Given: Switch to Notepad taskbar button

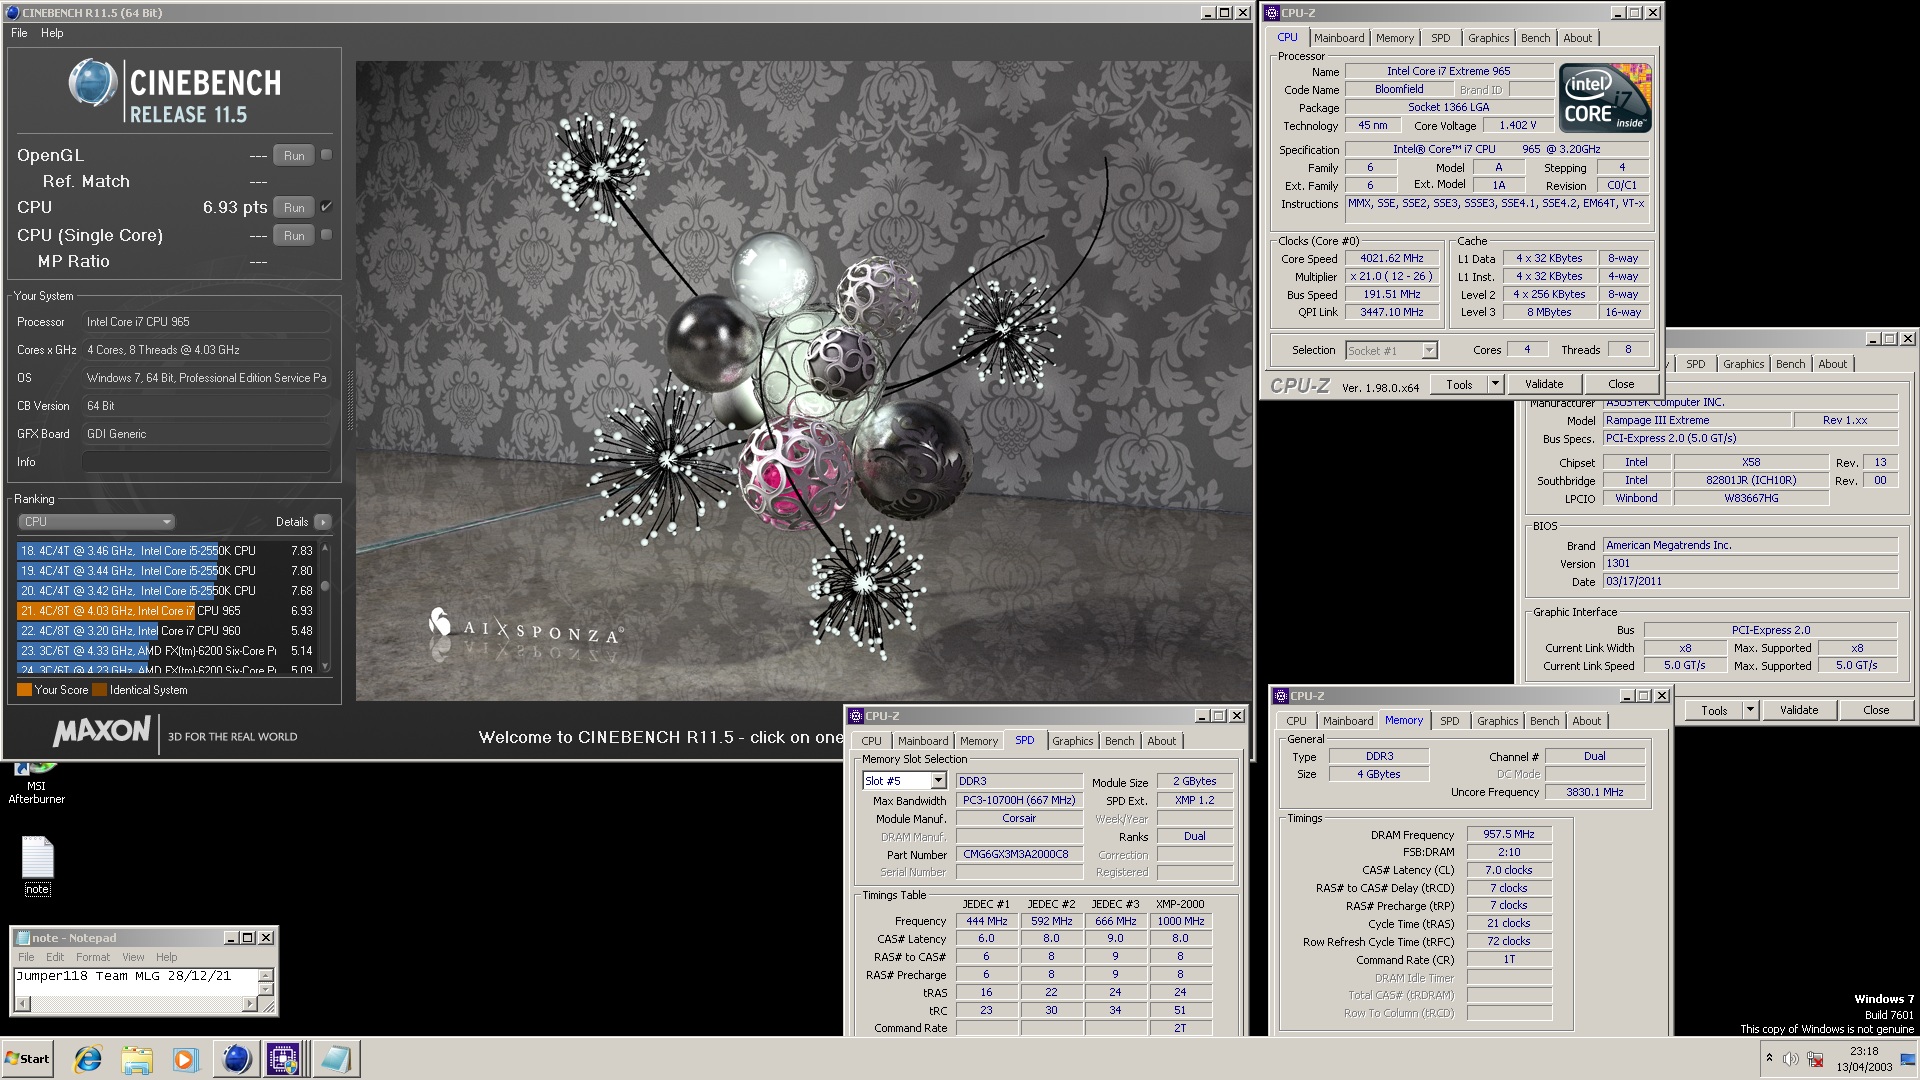Looking at the screenshot, I should [335, 1059].
